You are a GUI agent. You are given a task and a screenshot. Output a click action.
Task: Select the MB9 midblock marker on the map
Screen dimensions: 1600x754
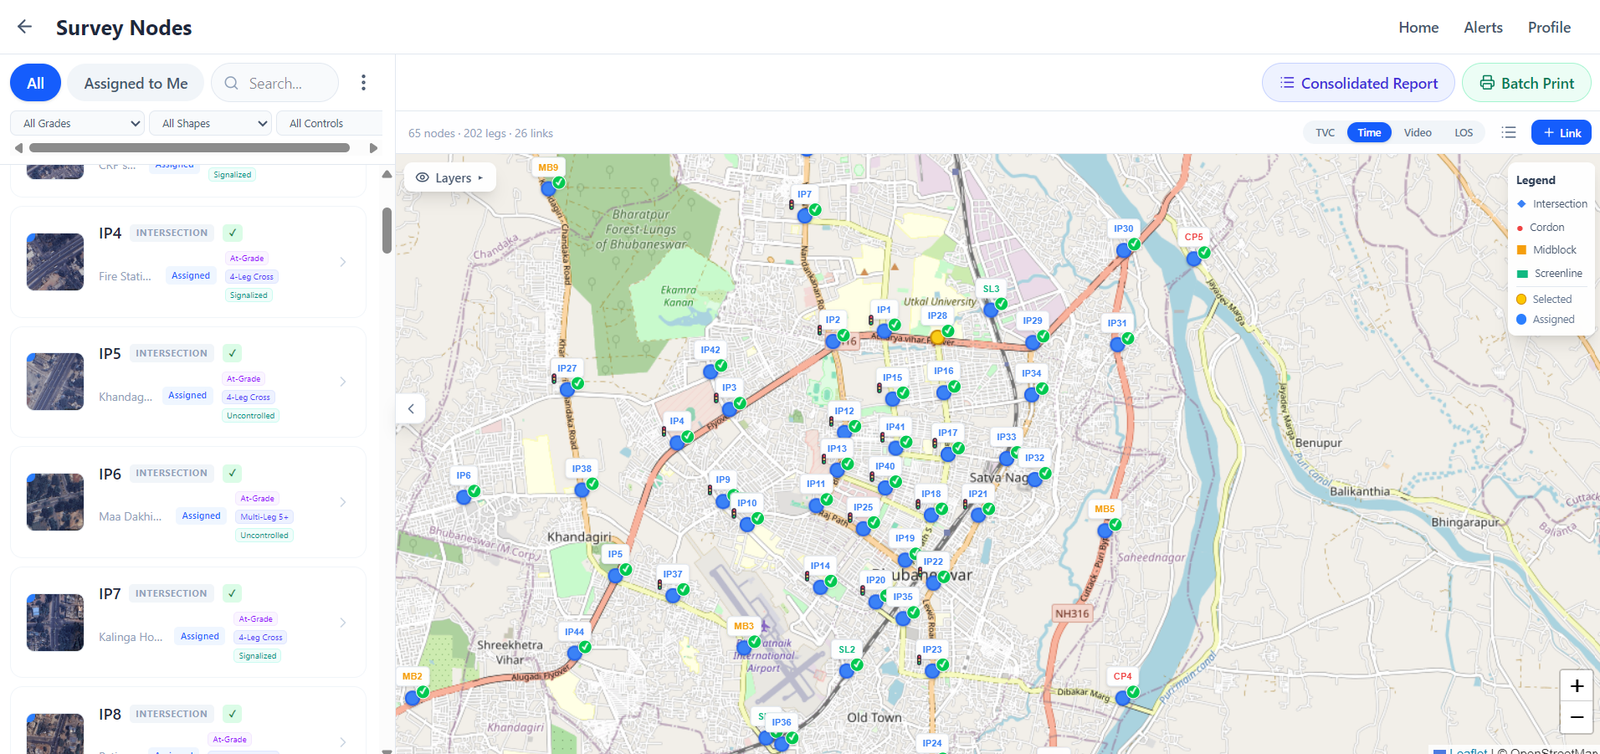click(x=548, y=187)
